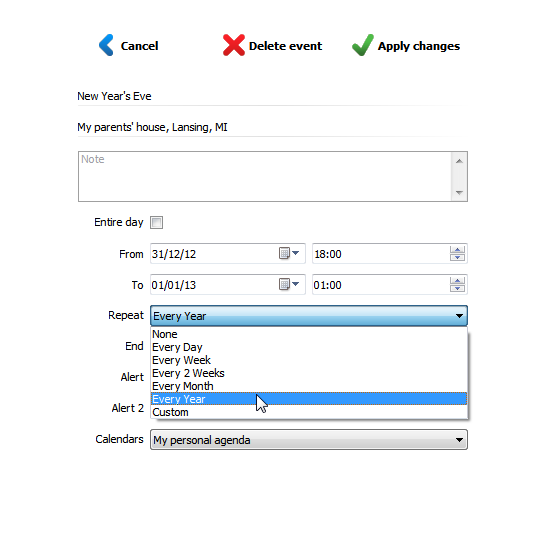The height and width of the screenshot is (533, 546).
Task: Choose Every Day repeat option
Action: (309, 347)
